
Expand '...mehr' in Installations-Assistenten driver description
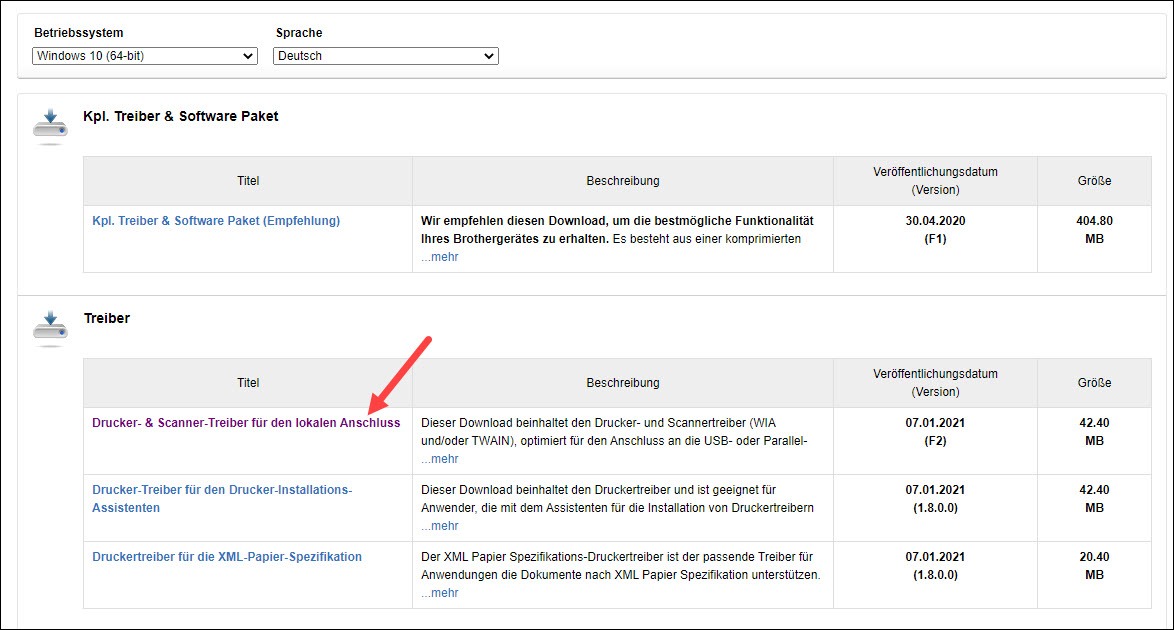click(439, 526)
